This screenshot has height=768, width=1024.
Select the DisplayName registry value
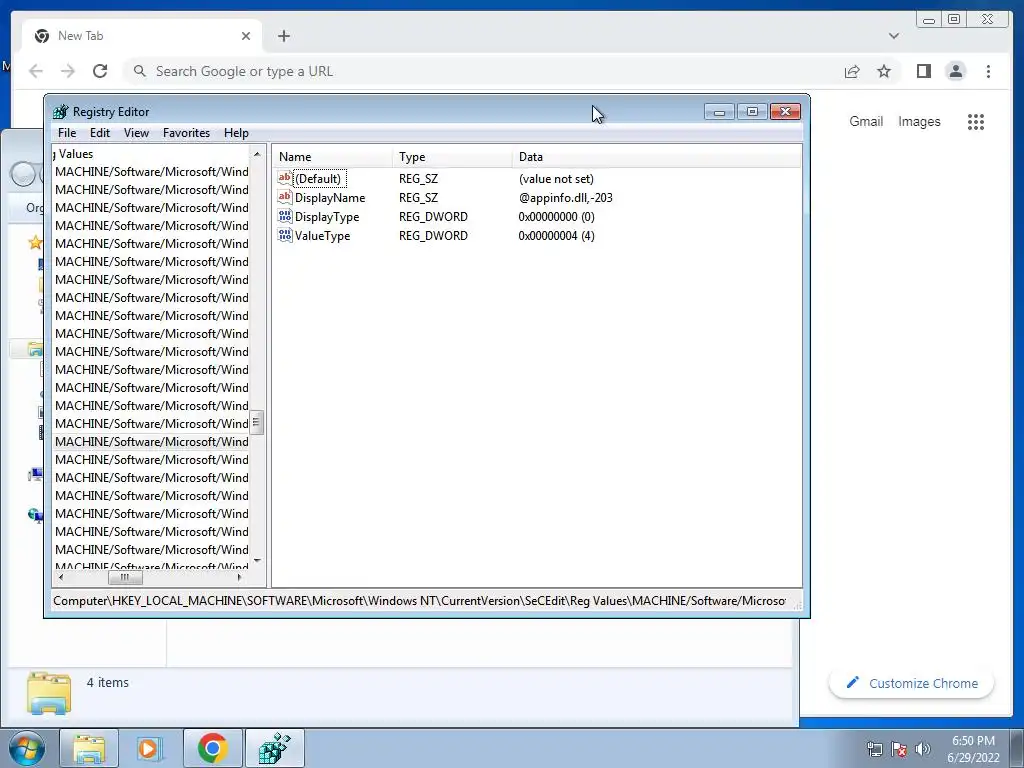click(330, 198)
